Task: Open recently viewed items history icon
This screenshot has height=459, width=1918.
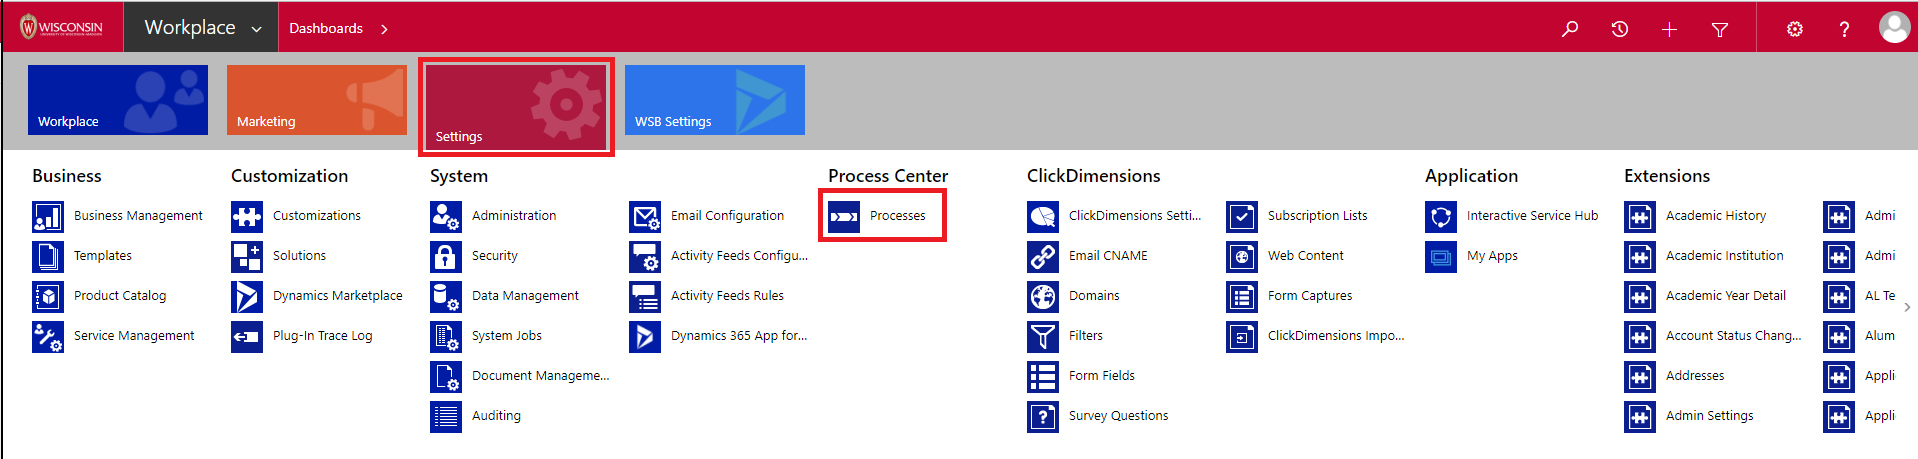Action: point(1620,29)
